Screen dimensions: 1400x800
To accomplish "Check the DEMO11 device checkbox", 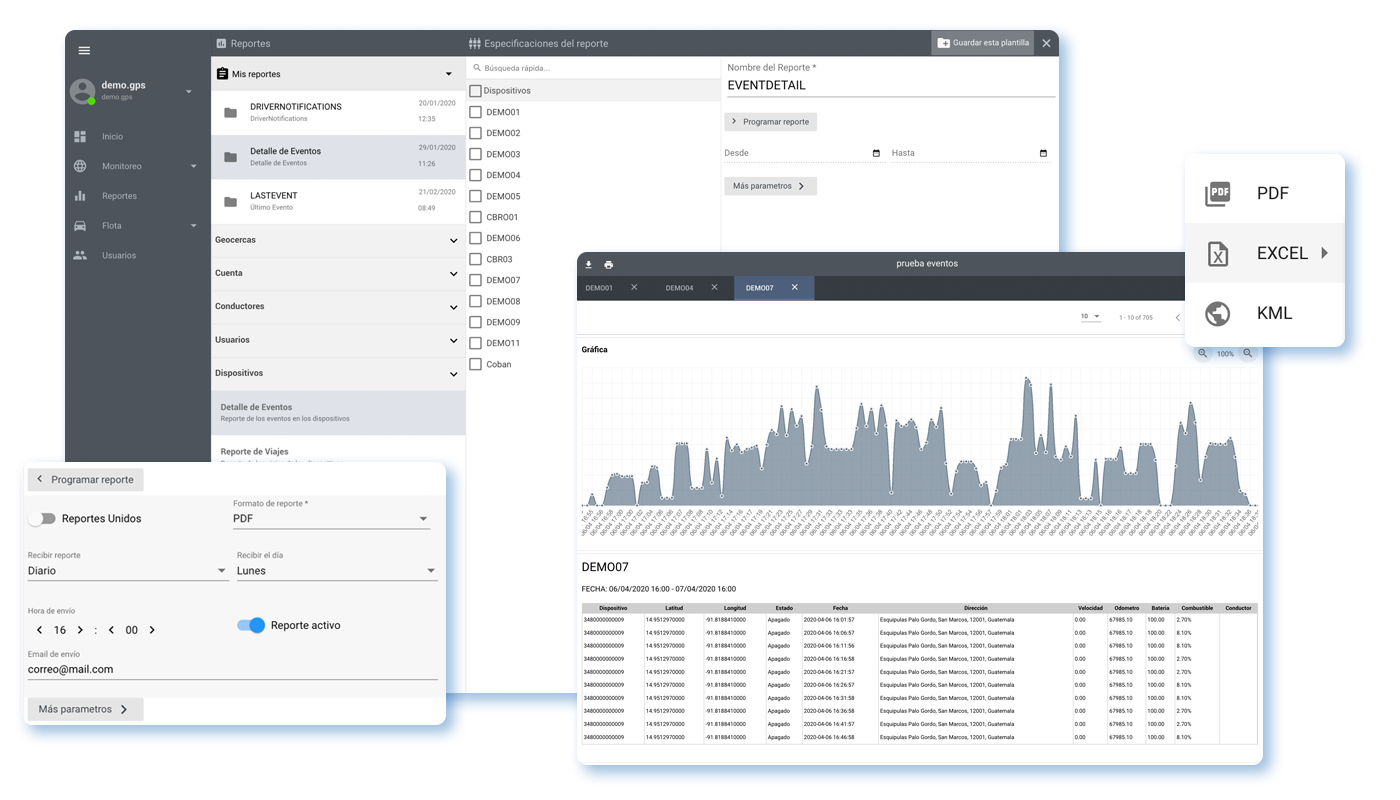I will pyautogui.click(x=476, y=343).
